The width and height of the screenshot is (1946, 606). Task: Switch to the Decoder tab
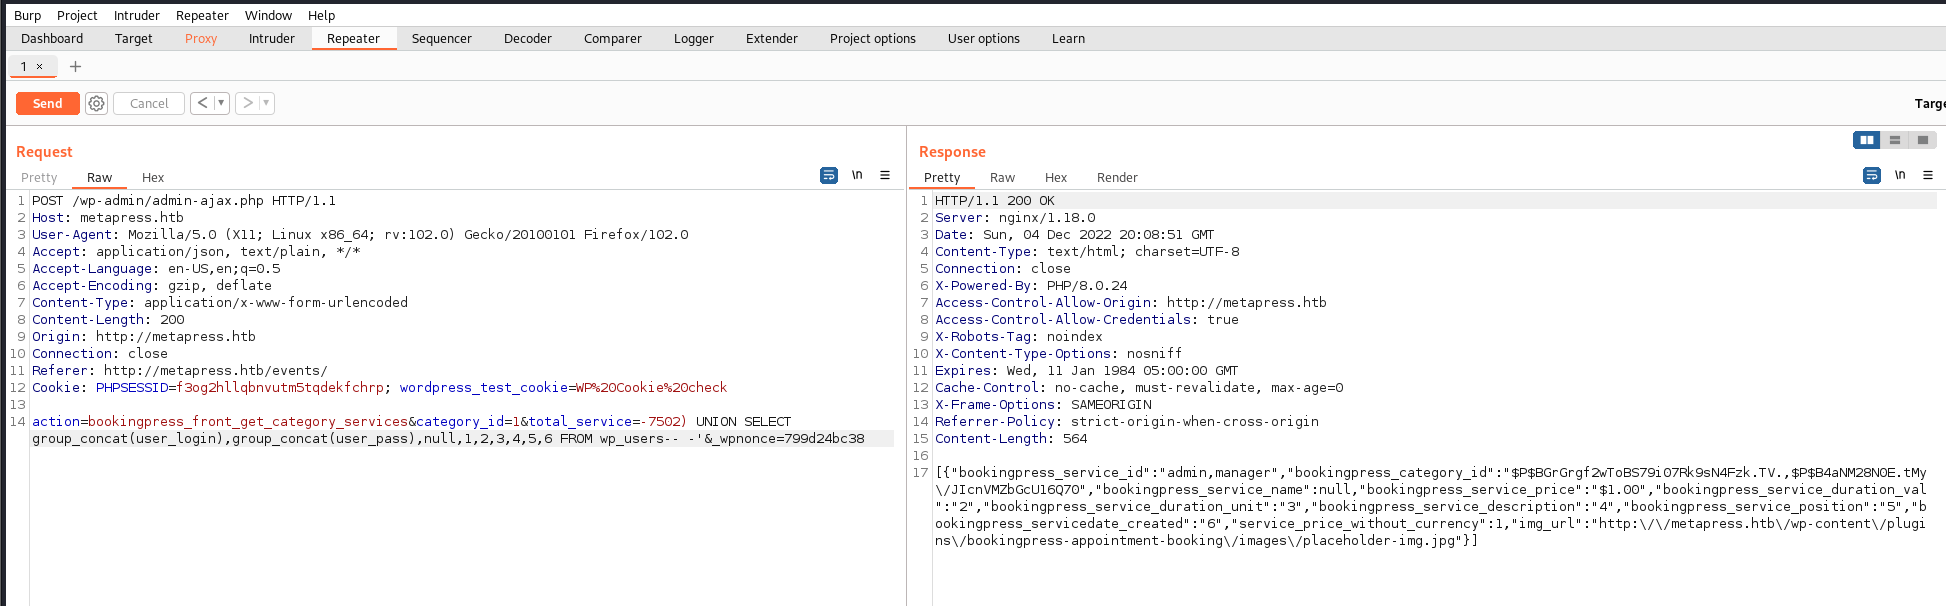[528, 39]
